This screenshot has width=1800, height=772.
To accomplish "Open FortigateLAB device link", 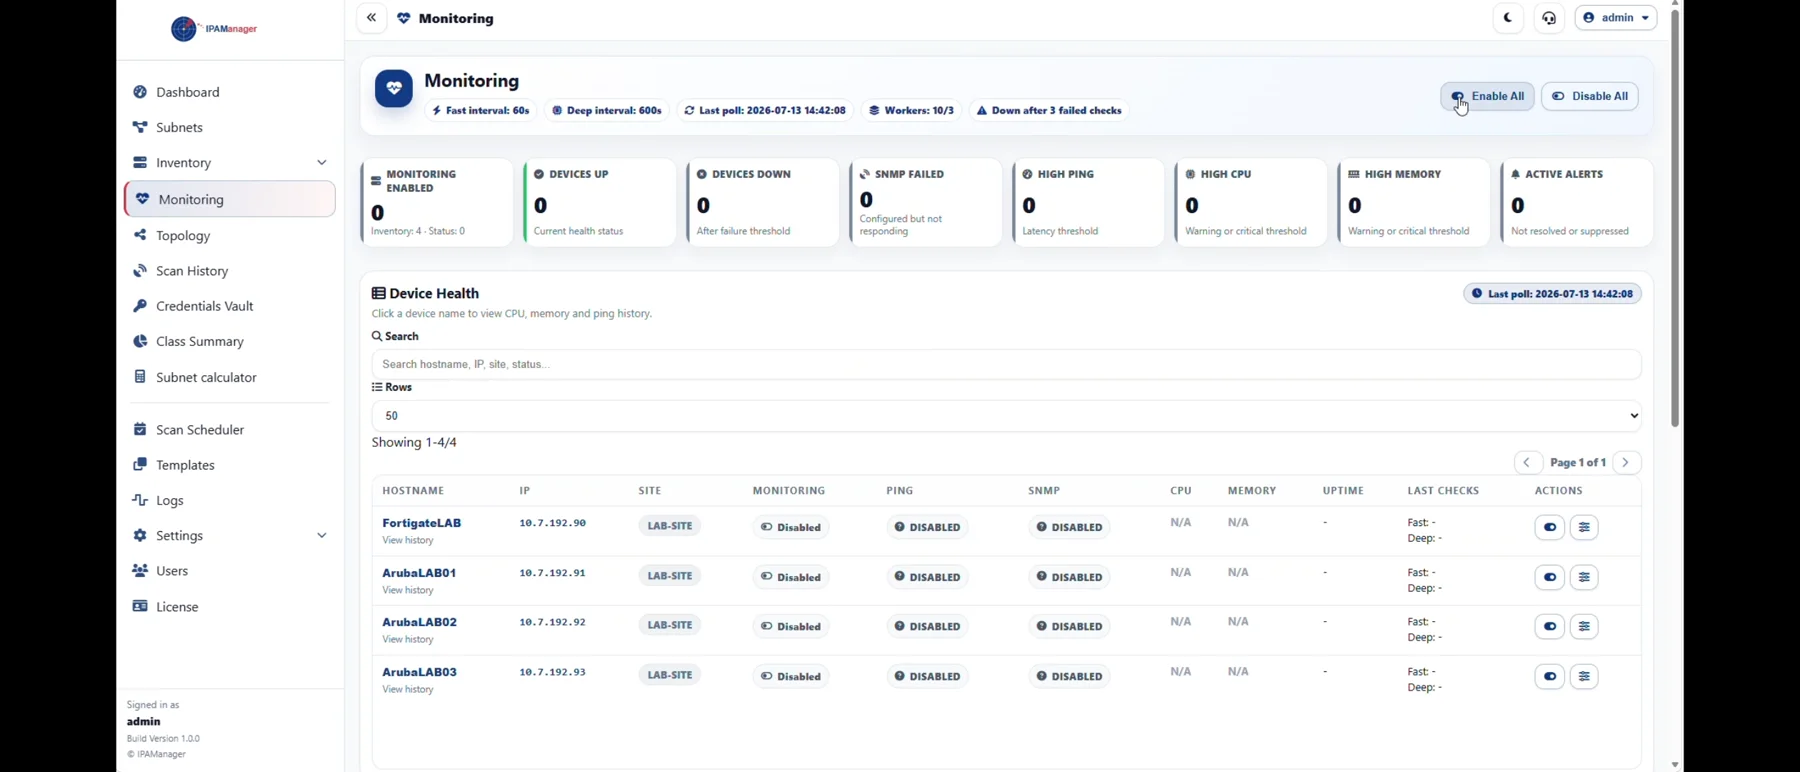I will [421, 523].
